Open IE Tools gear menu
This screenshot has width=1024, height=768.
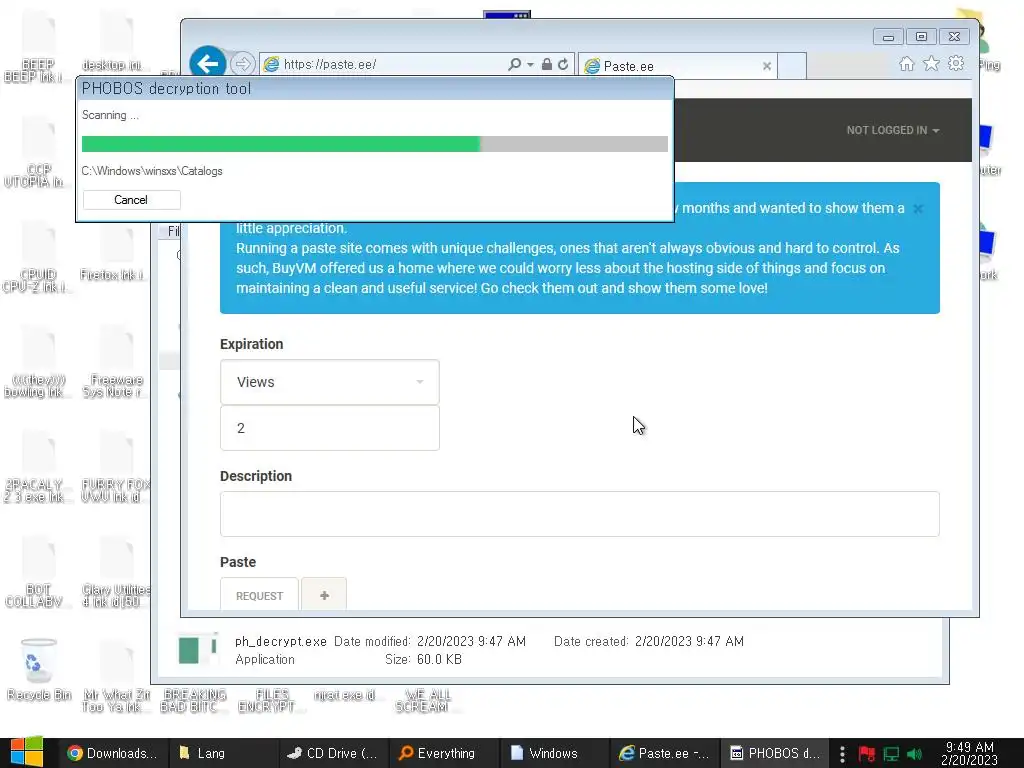[956, 63]
